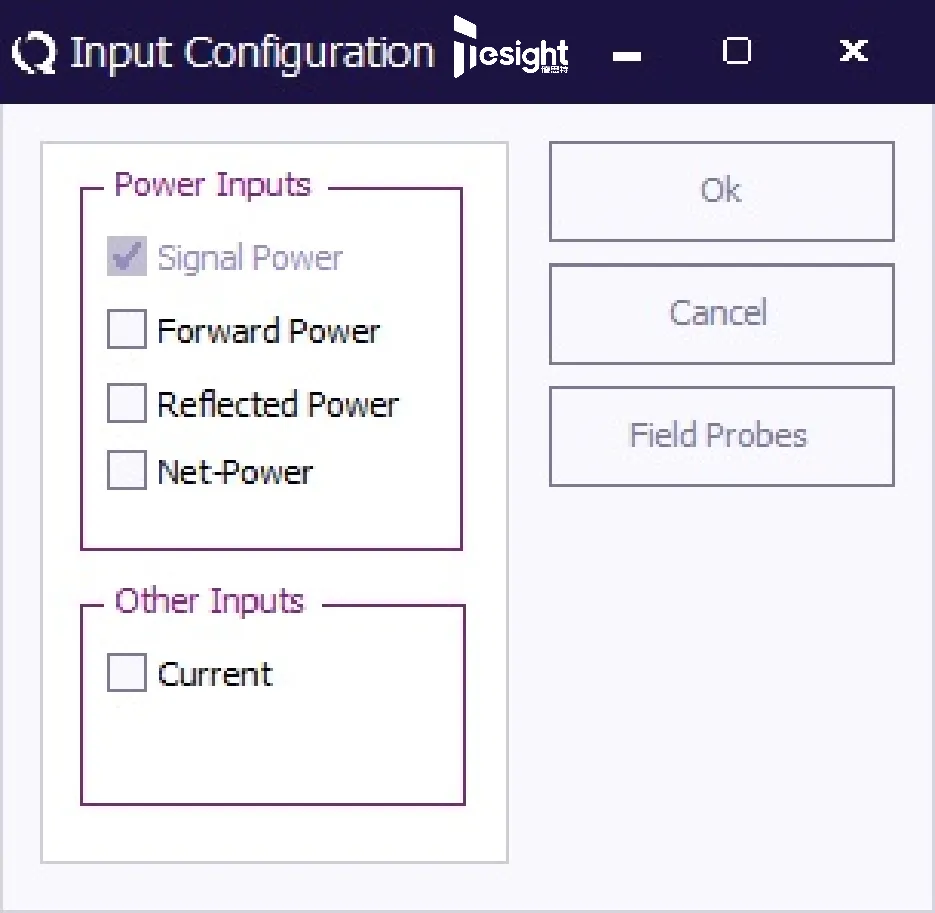Click the Current text label
935x913 pixels.
click(x=215, y=674)
